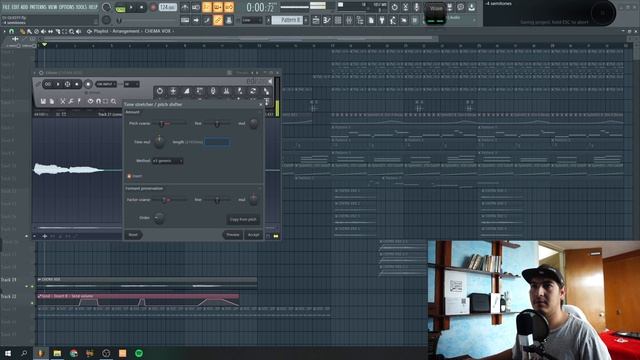Image resolution: width=640 pixels, height=360 pixels.
Task: Select the playlist delete tool
Action: point(37,31)
